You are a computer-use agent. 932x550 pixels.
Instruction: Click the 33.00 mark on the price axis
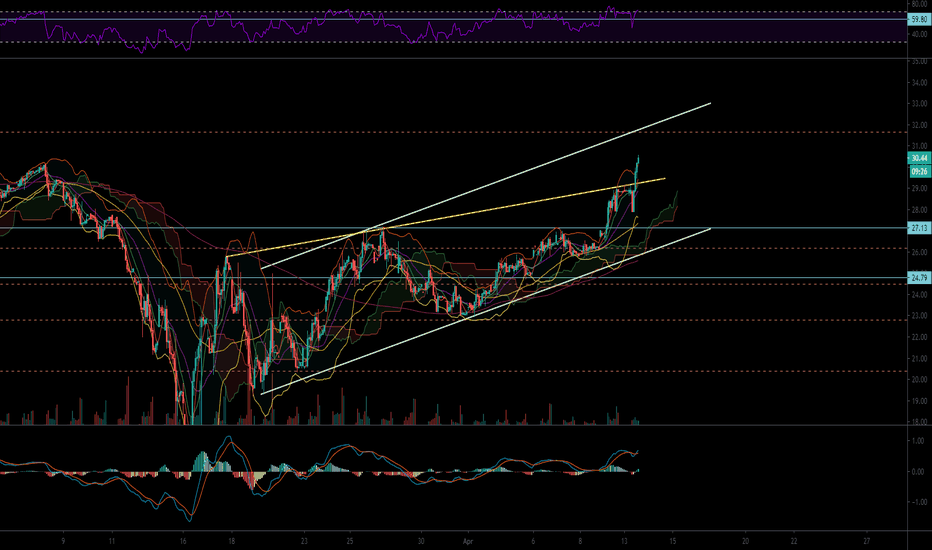[919, 103]
